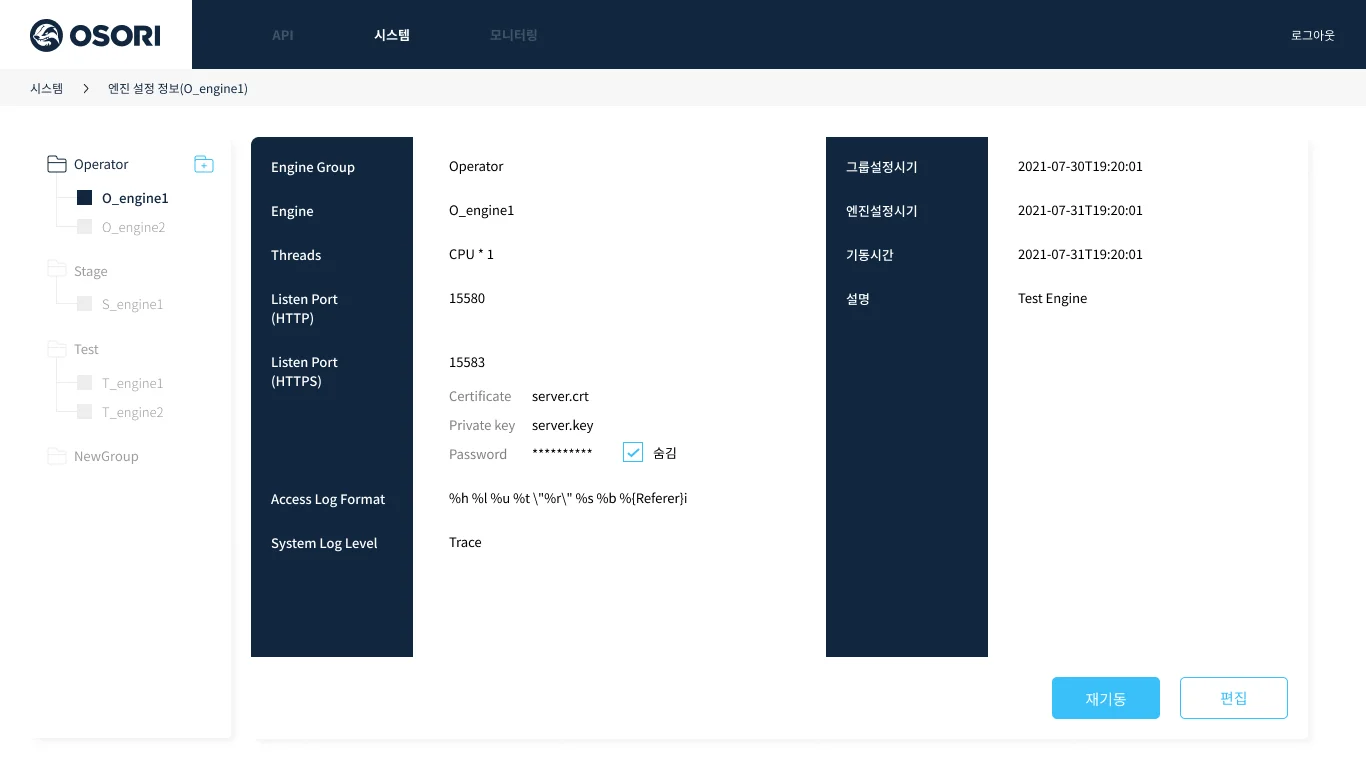The width and height of the screenshot is (1366, 768).
Task: Click the 재기동 button
Action: coord(1106,698)
